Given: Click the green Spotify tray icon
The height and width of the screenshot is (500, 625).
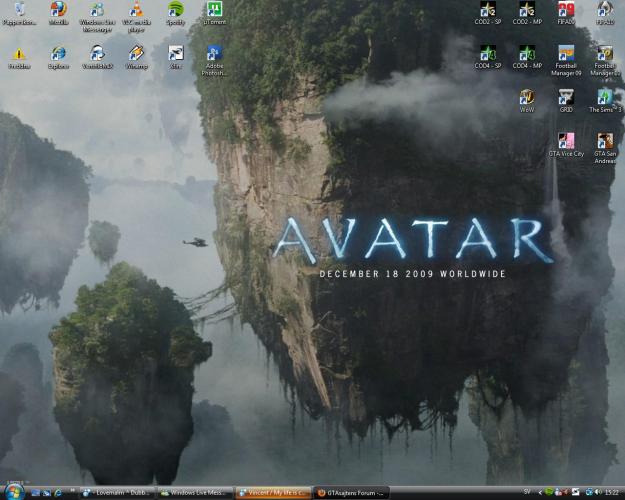Looking at the screenshot, I should tap(549, 493).
